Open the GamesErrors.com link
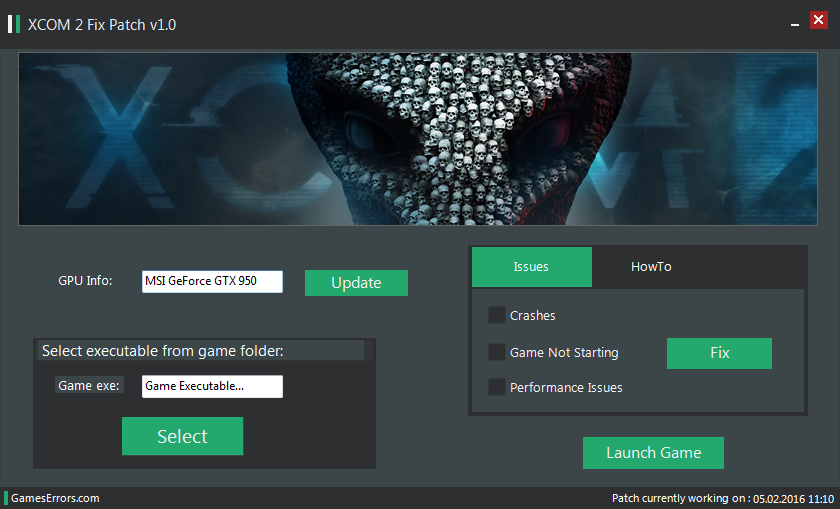Image resolution: width=840 pixels, height=509 pixels. tap(55, 498)
